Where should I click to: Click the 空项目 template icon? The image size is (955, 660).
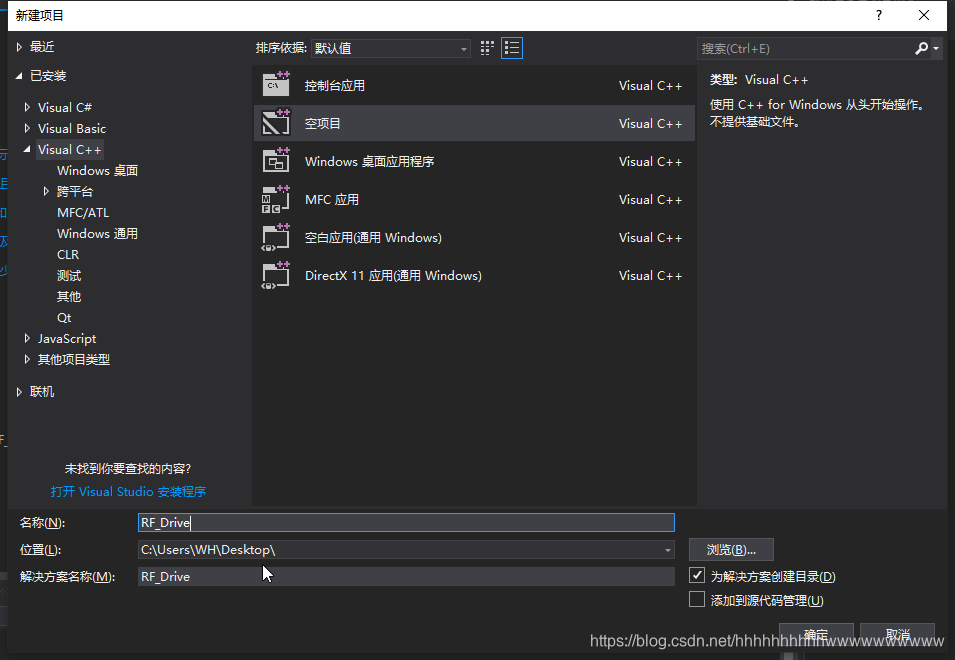click(x=276, y=122)
